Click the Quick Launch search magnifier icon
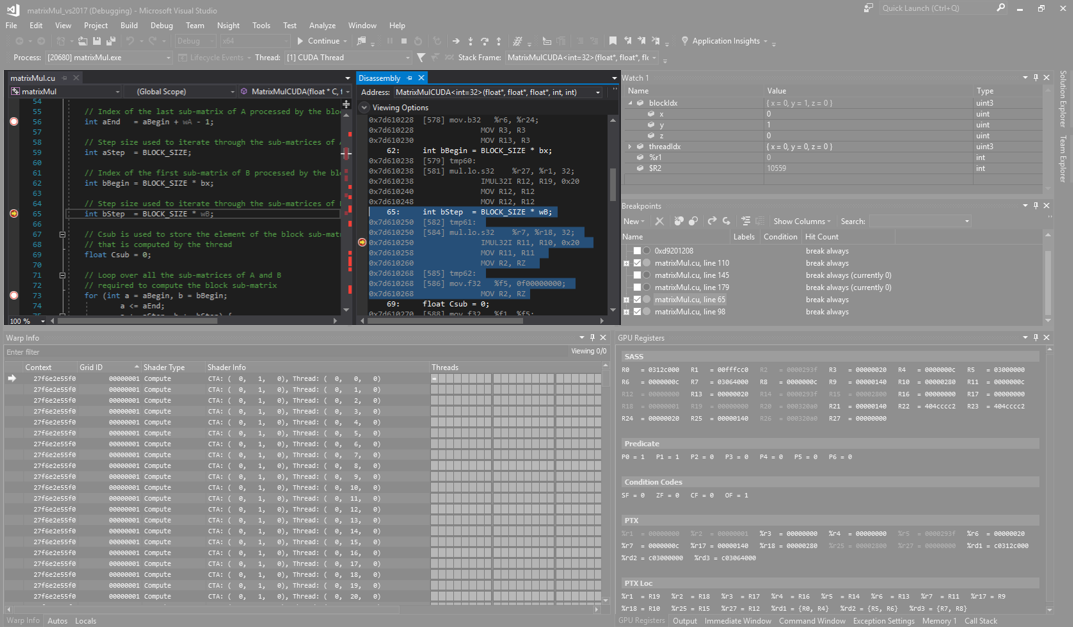This screenshot has width=1073, height=627. pos(1000,8)
